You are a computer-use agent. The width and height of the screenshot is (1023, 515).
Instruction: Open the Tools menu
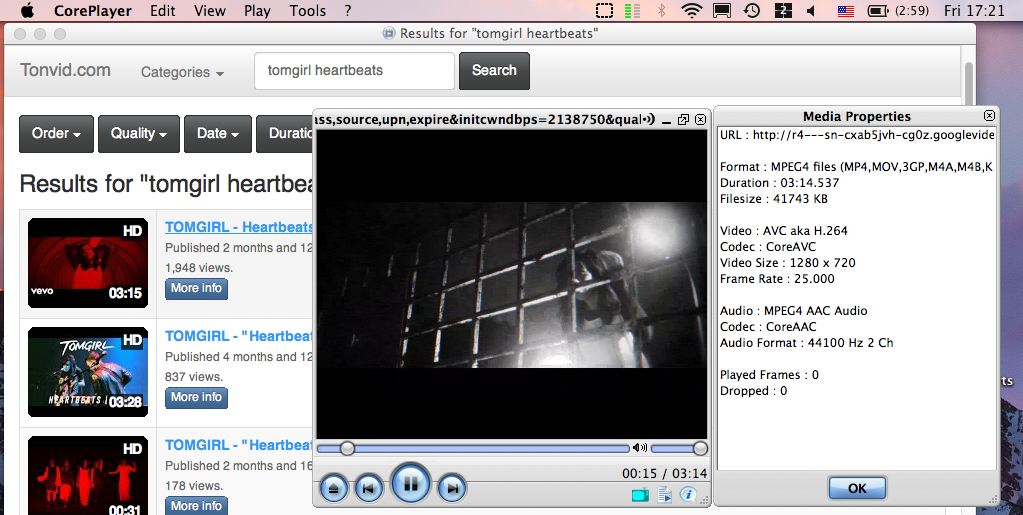tap(307, 10)
